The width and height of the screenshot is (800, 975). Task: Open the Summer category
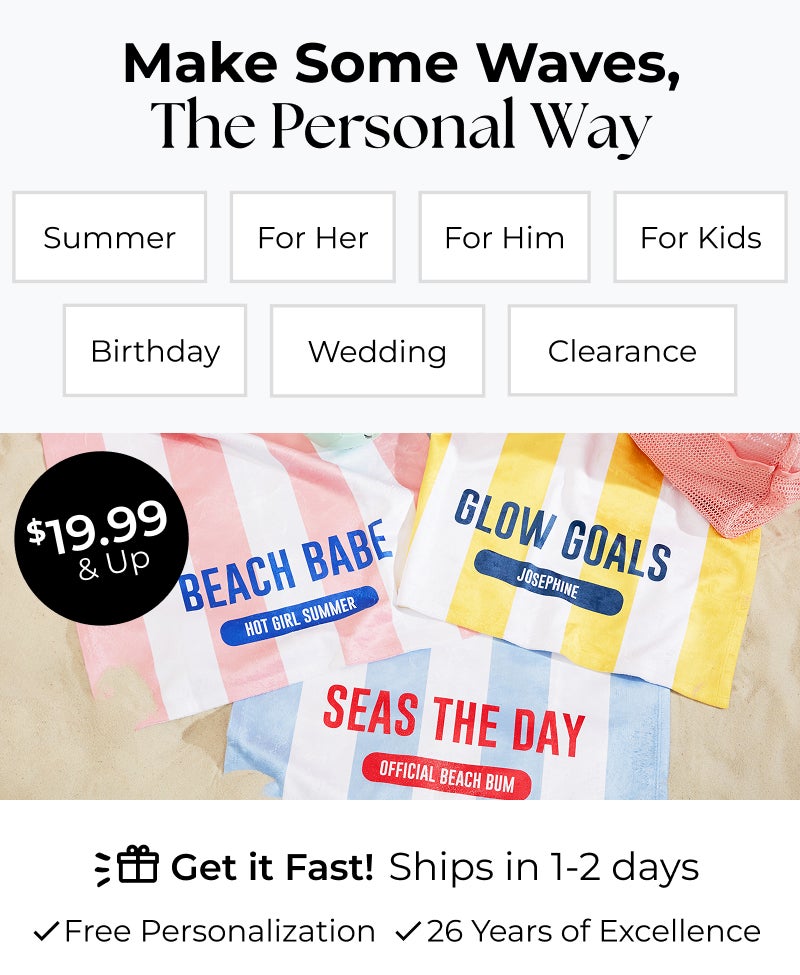pyautogui.click(x=109, y=238)
